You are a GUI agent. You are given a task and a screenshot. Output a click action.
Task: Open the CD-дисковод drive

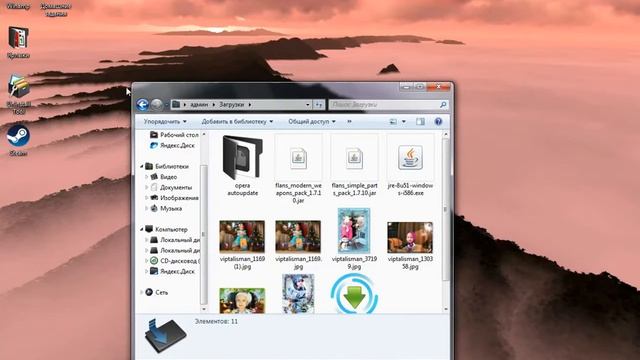tap(175, 260)
